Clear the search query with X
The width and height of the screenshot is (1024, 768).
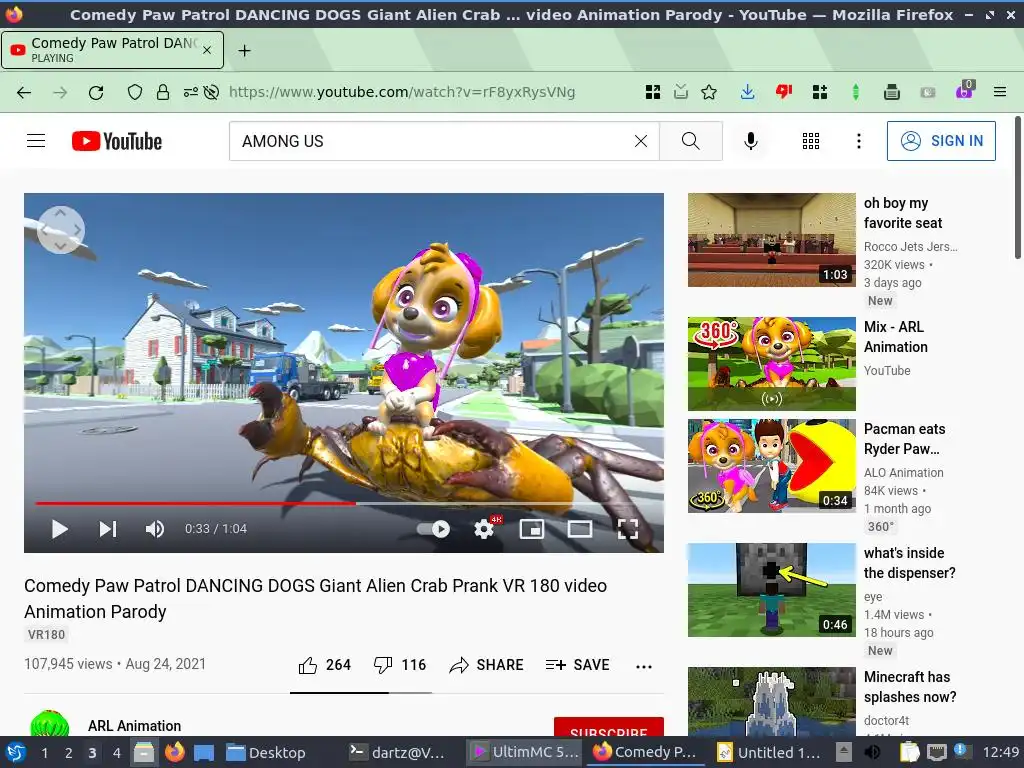tap(641, 141)
